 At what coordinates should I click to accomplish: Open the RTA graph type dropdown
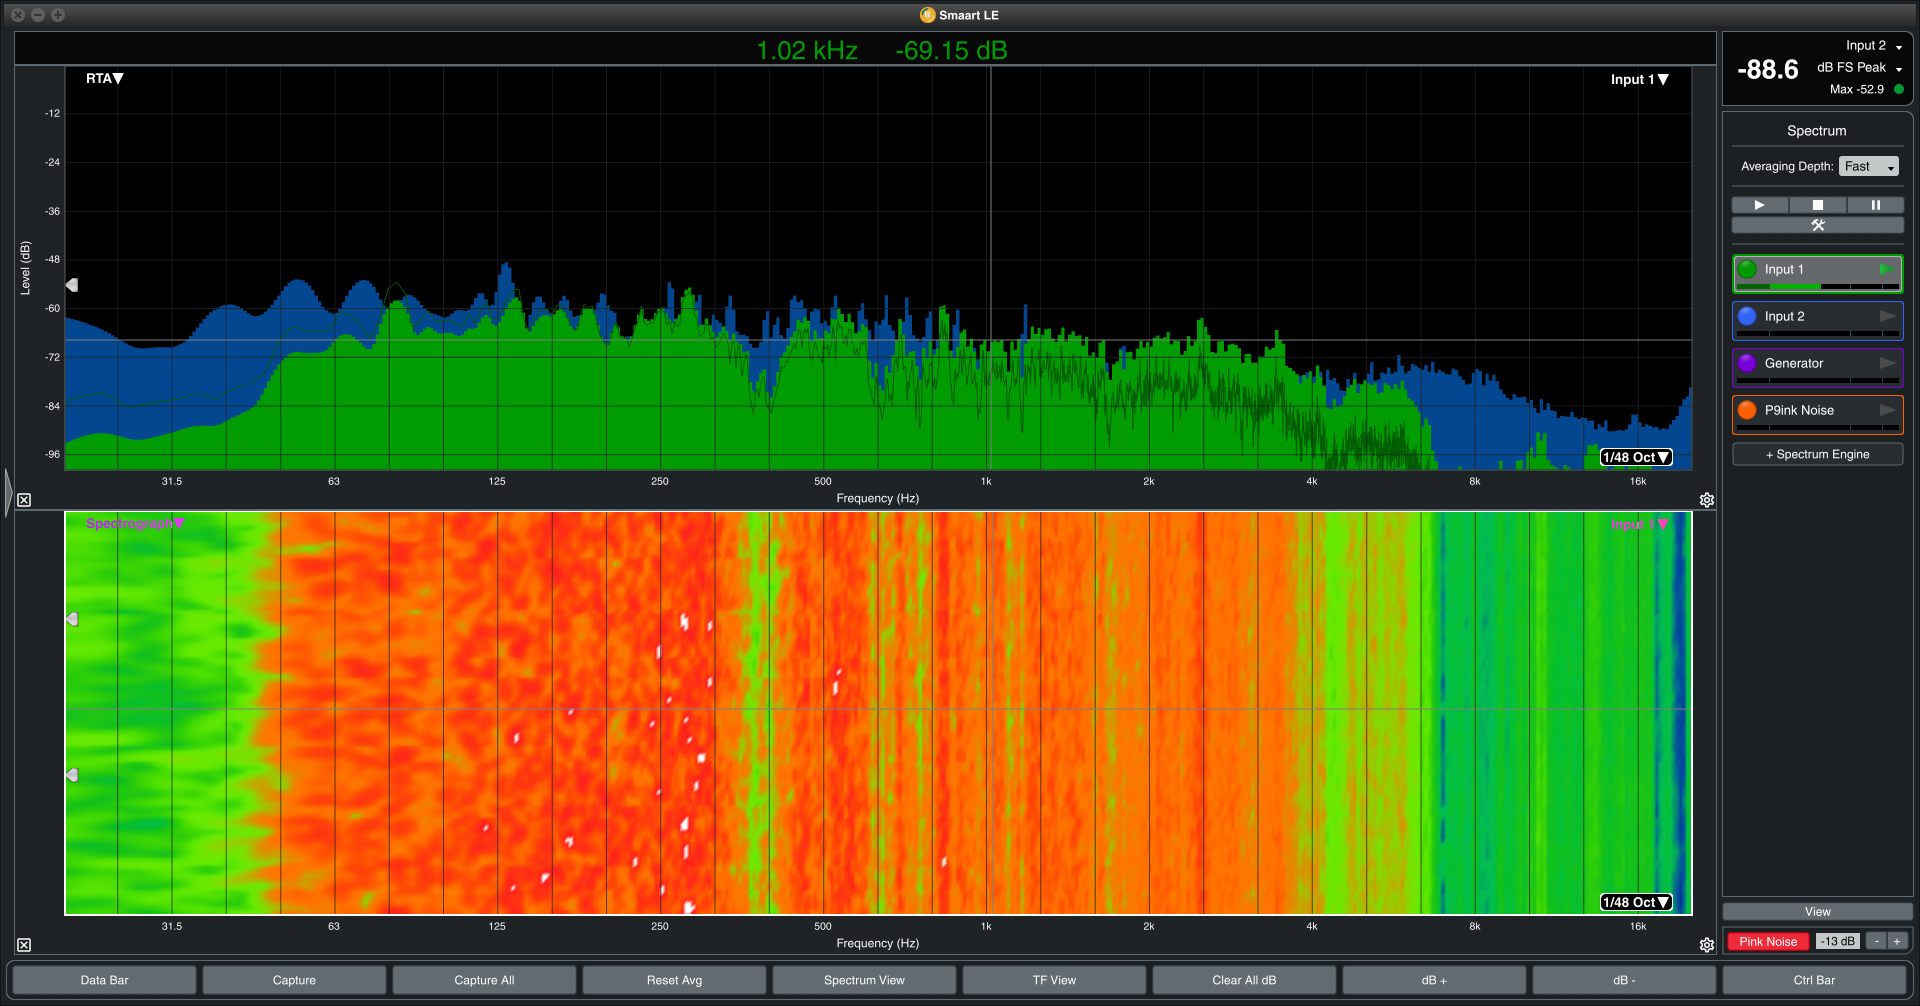(104, 79)
